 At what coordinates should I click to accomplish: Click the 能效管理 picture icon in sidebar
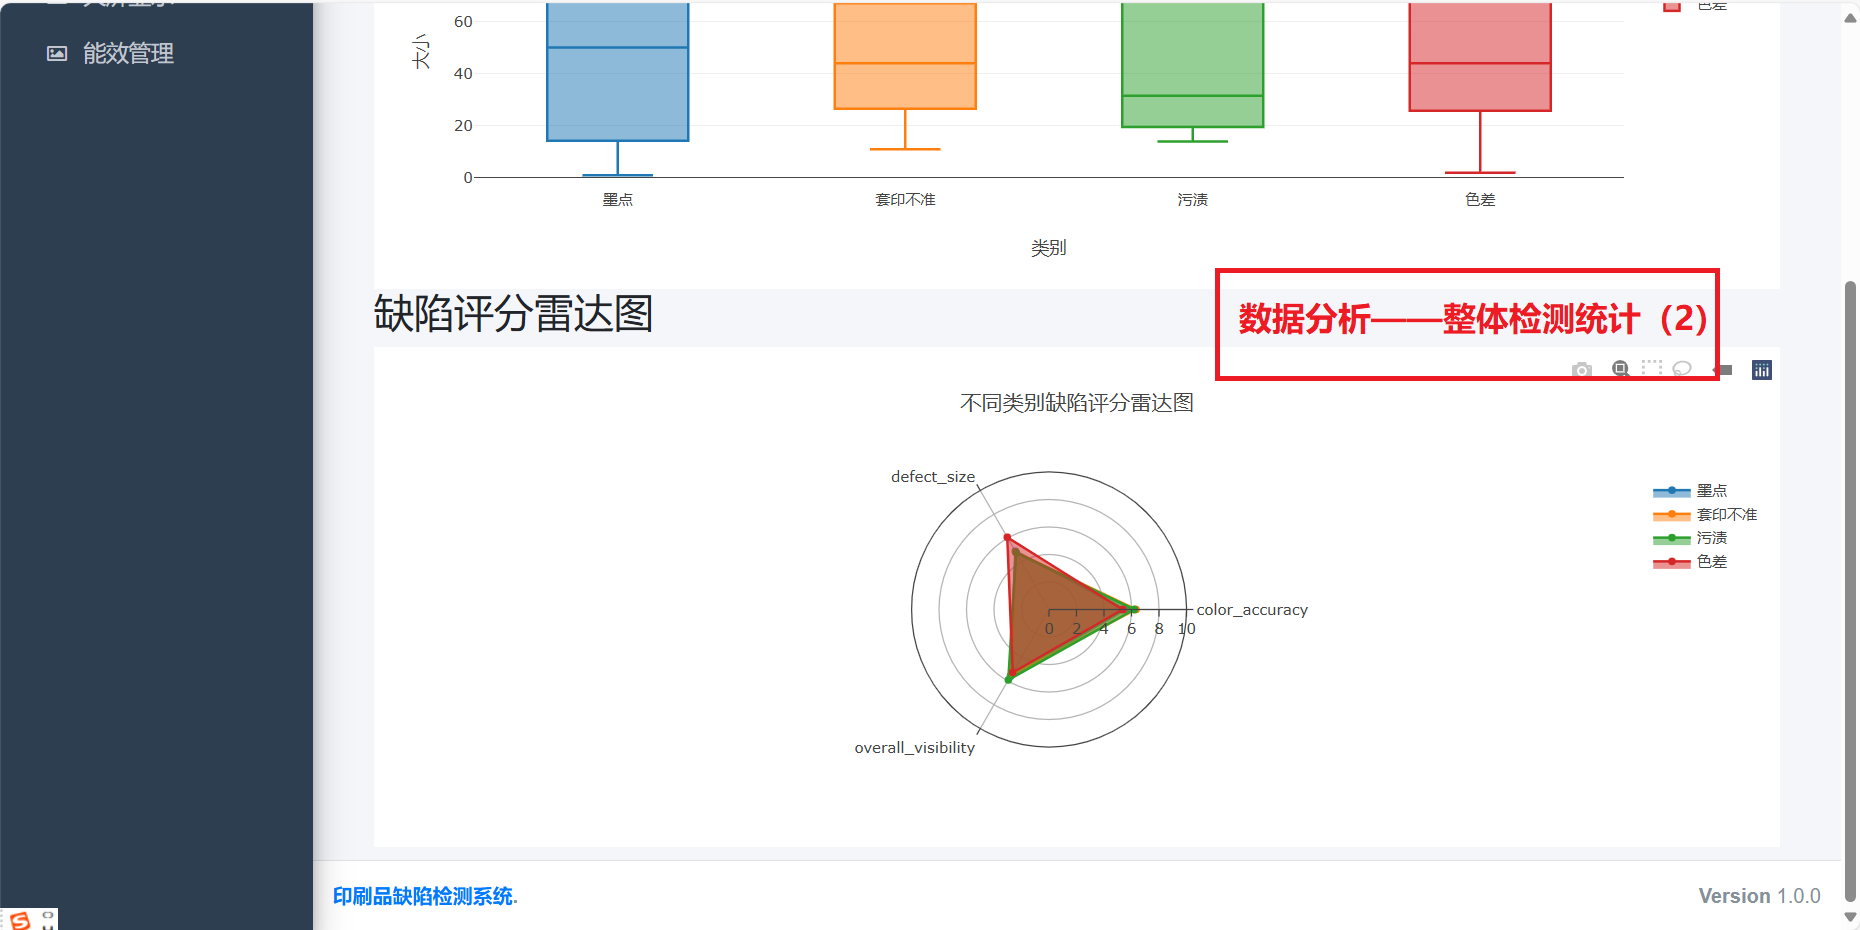click(57, 53)
